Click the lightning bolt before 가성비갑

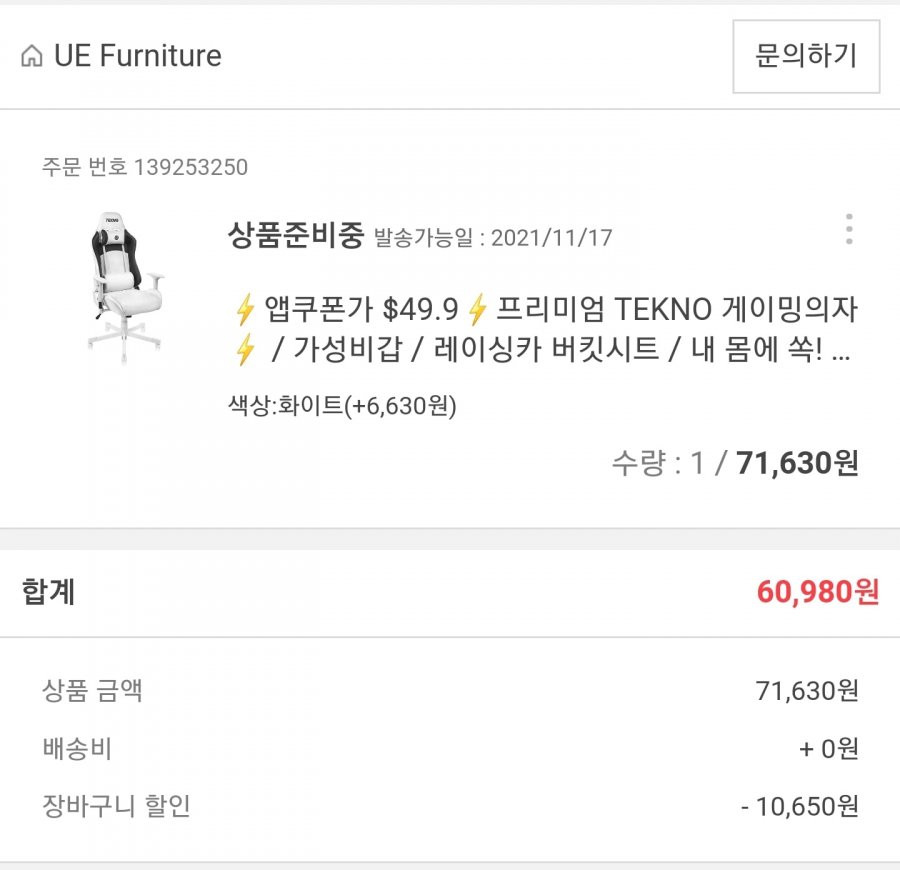tap(245, 349)
